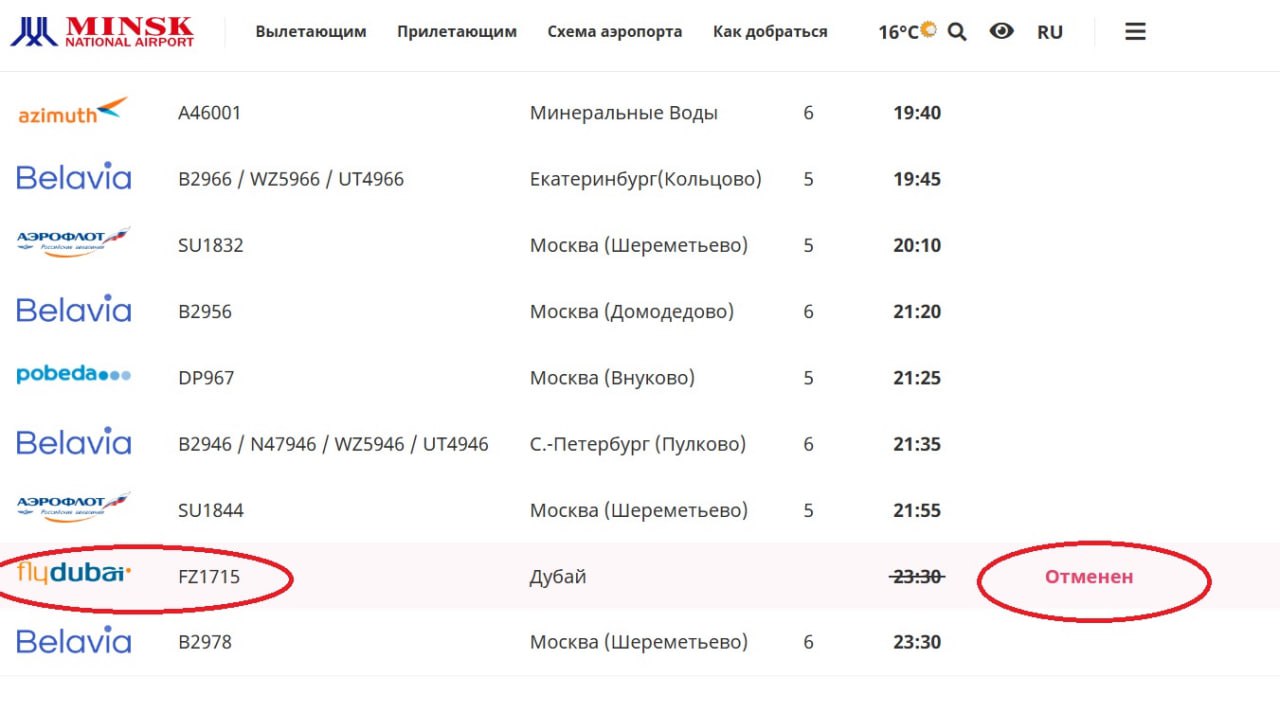Screen dimensions: 1280x712
Task: Click the 16°C weather indicator
Action: [906, 32]
